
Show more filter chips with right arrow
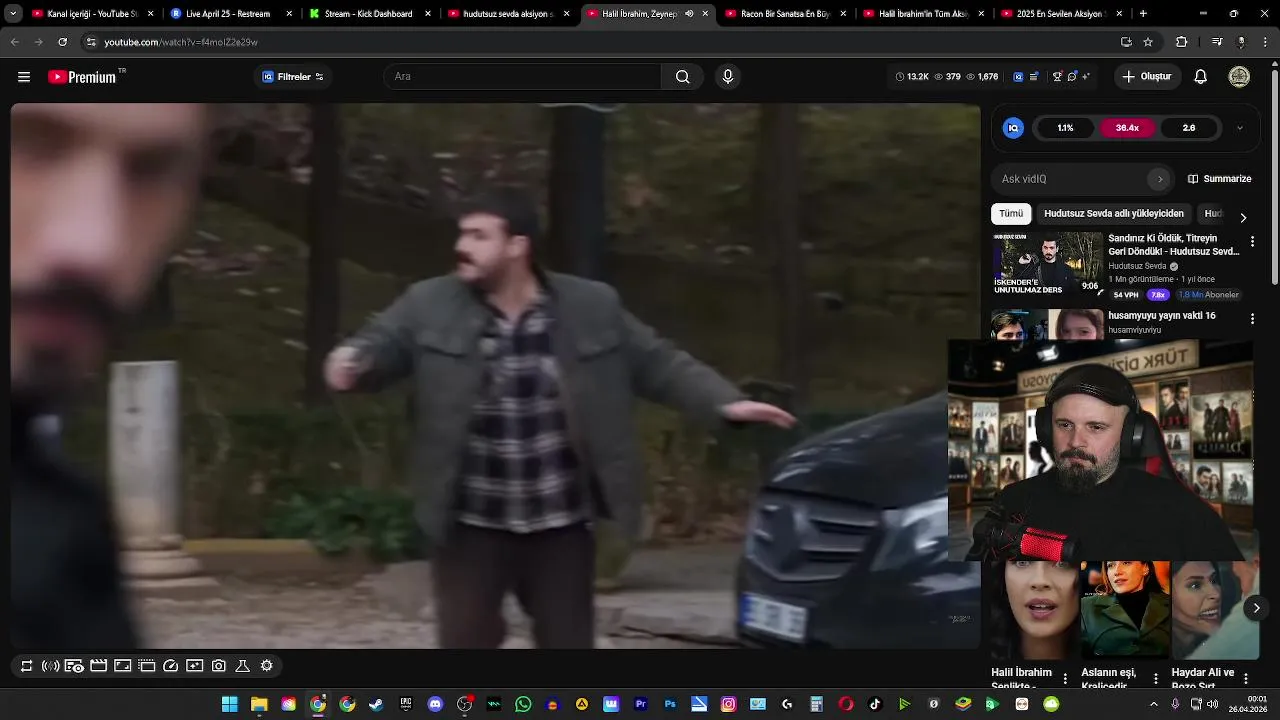click(1243, 217)
